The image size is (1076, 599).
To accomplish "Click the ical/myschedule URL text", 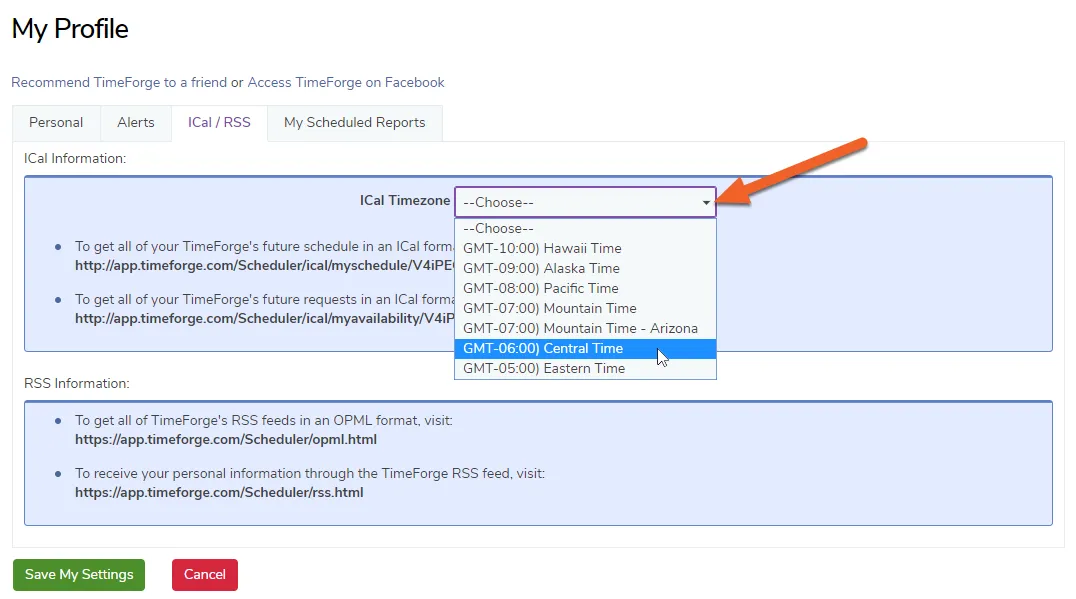I will (x=264, y=266).
